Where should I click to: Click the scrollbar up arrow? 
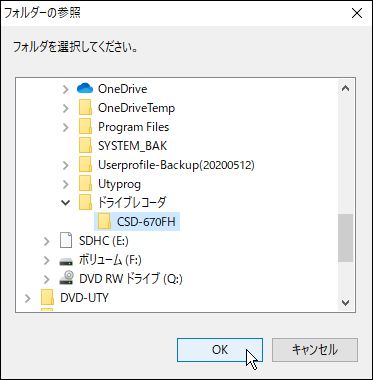tap(346, 89)
